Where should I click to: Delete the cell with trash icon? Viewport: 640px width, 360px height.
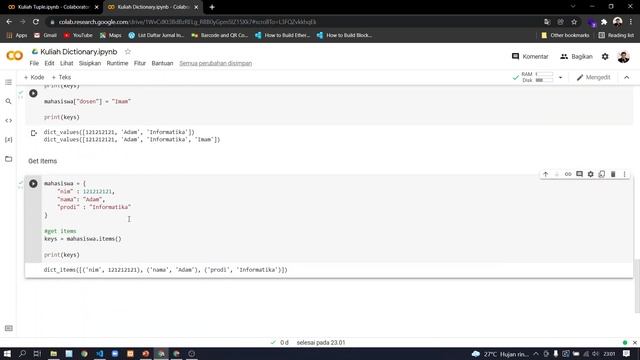[613, 174]
